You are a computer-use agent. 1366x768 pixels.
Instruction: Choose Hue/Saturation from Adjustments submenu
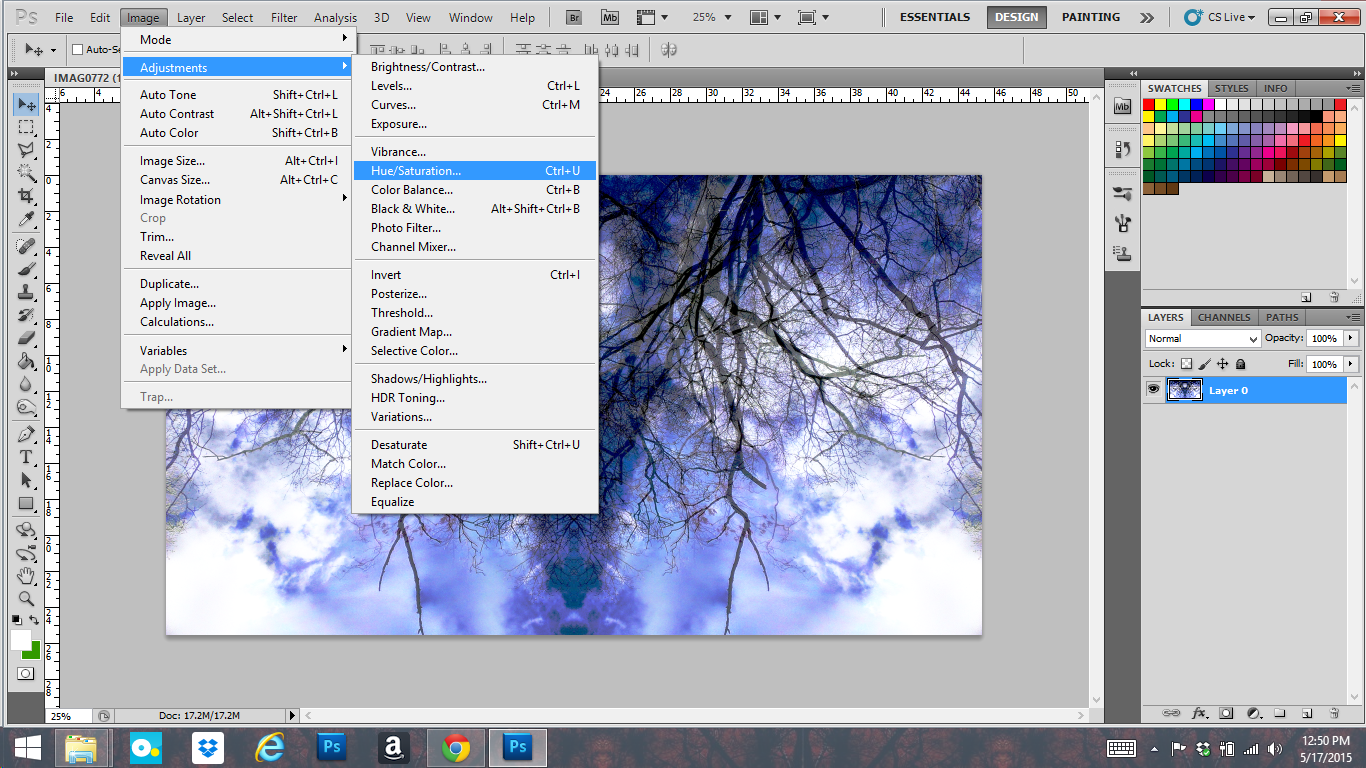(x=475, y=171)
